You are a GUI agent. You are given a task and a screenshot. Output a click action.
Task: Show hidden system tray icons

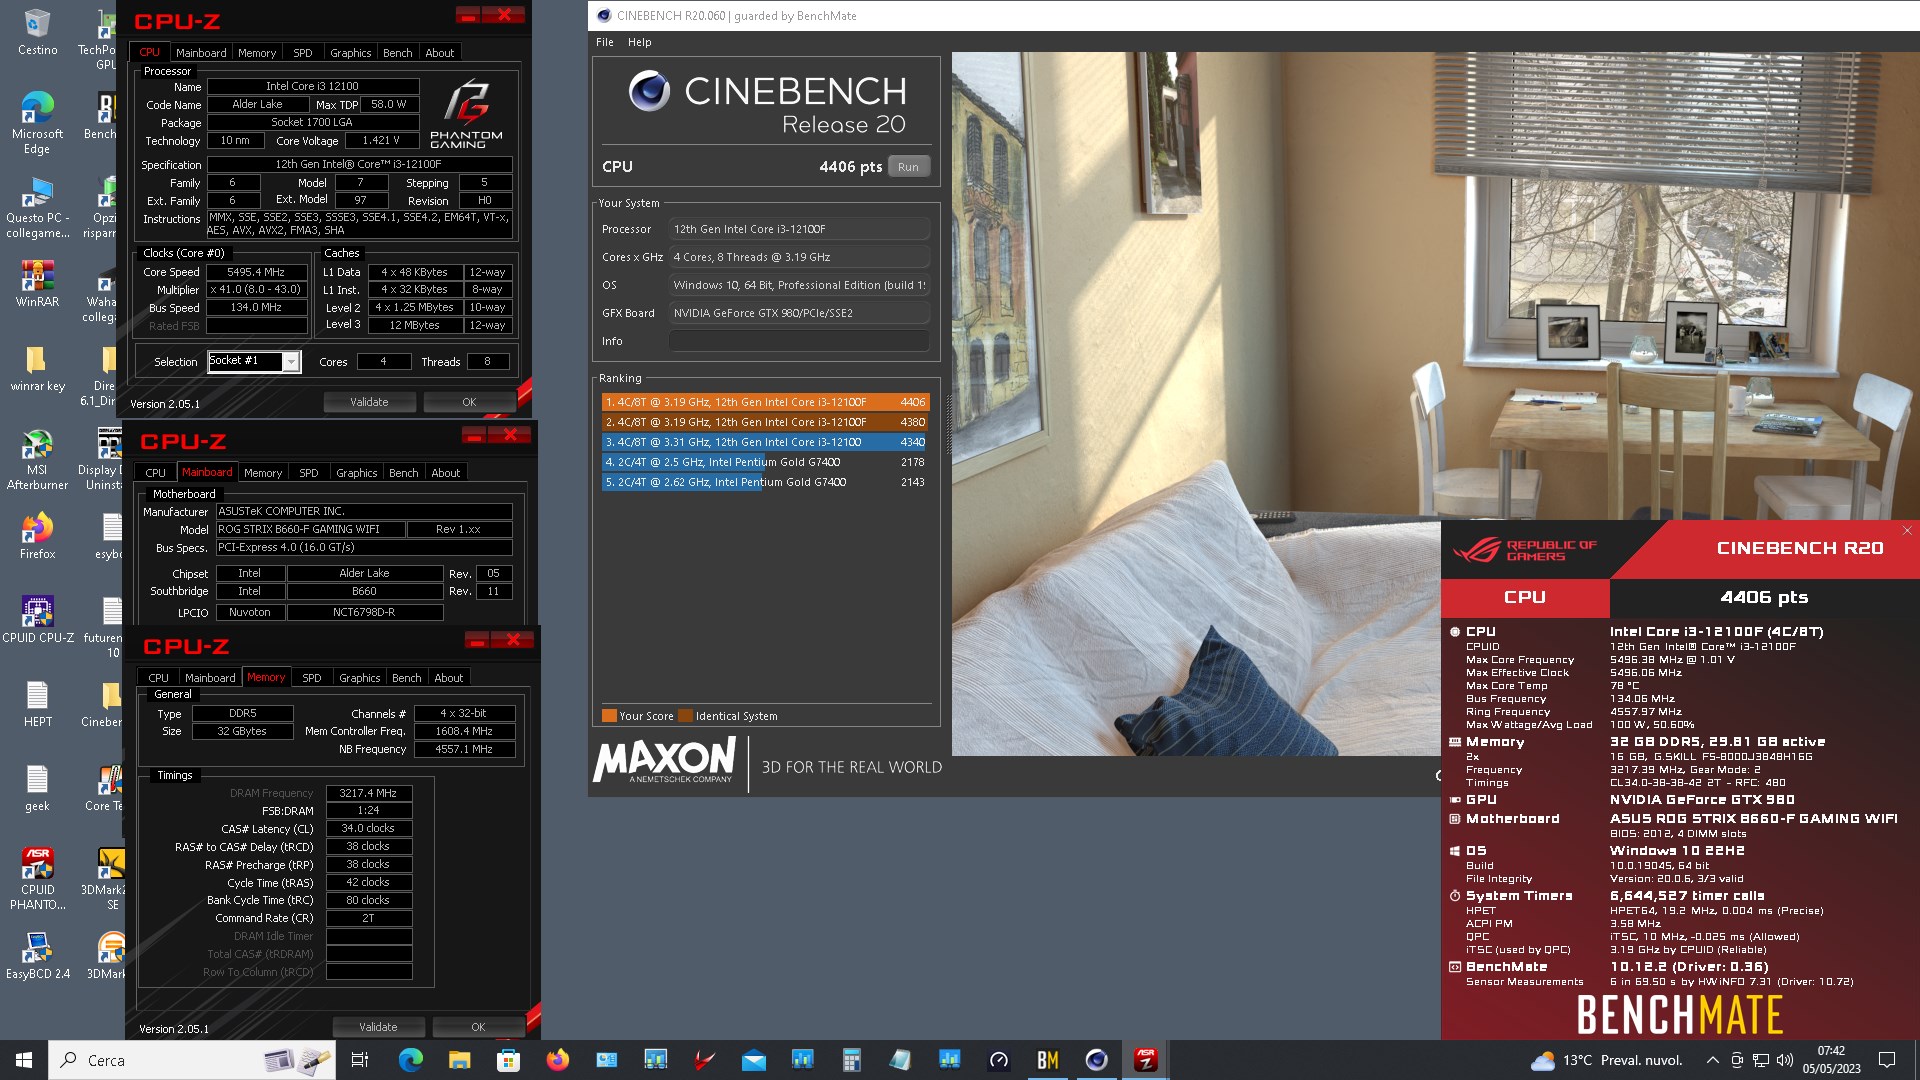tap(1712, 1060)
